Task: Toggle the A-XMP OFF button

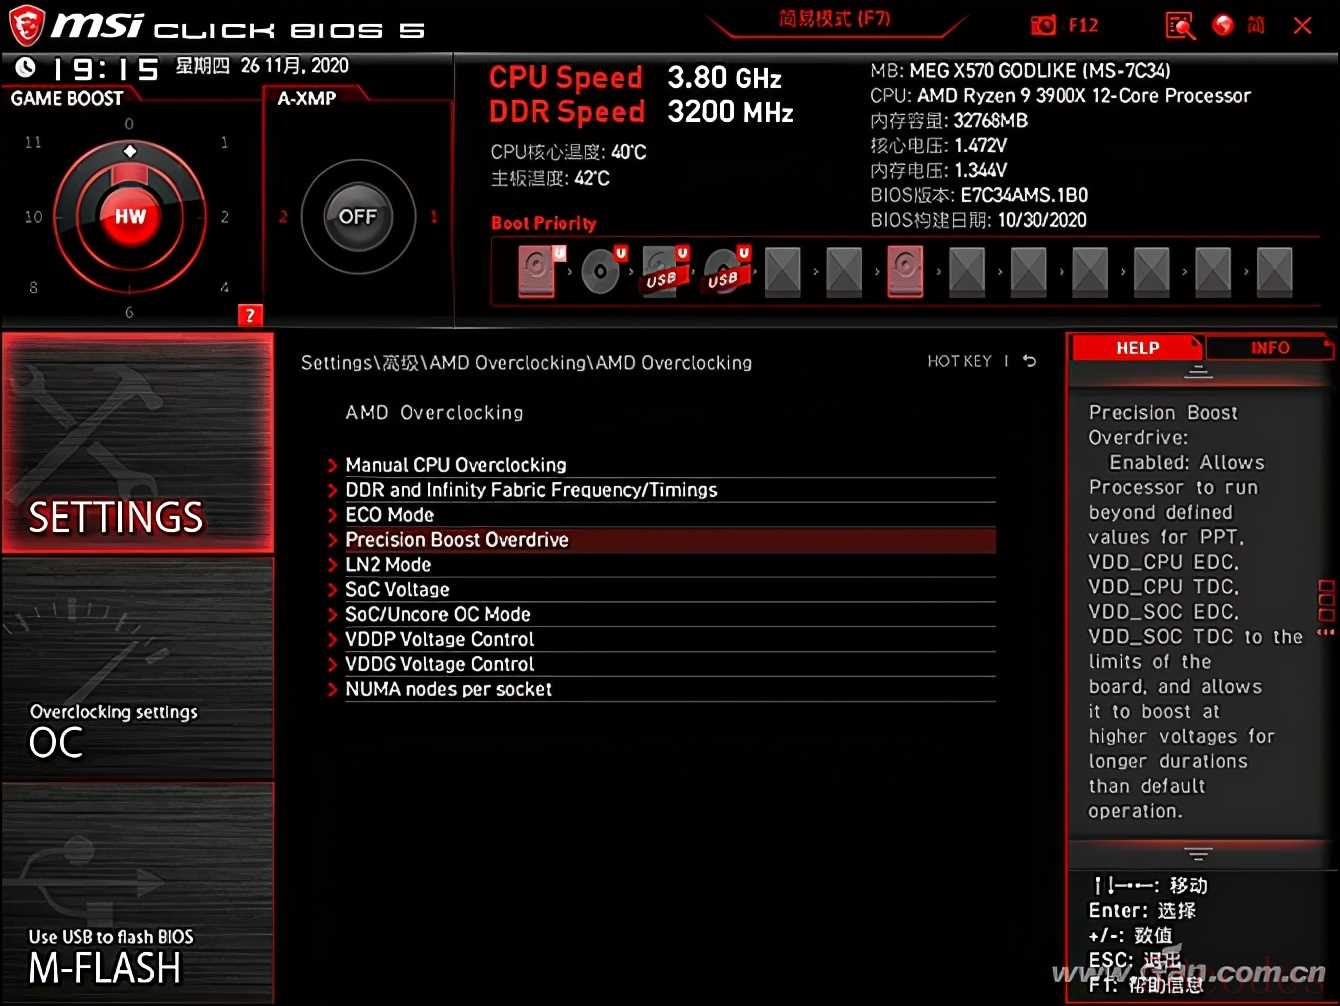Action: (x=357, y=216)
